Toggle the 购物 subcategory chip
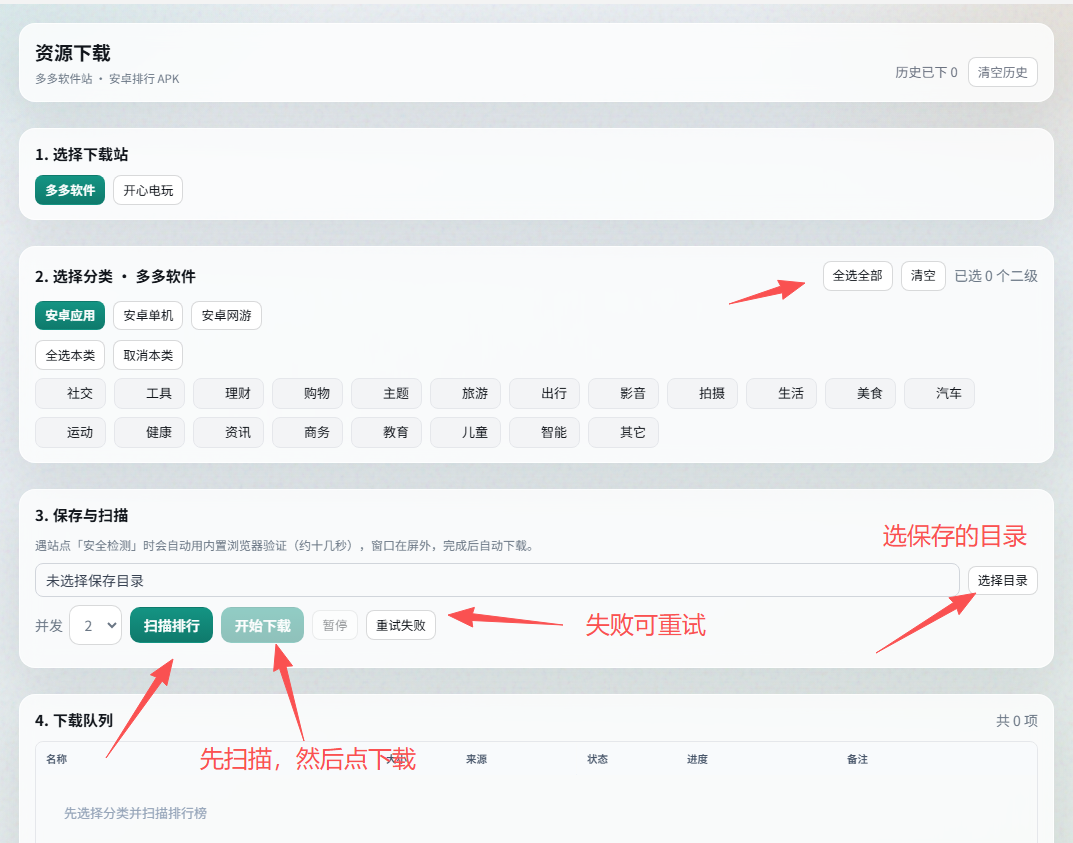The height and width of the screenshot is (843, 1073). pyautogui.click(x=307, y=393)
